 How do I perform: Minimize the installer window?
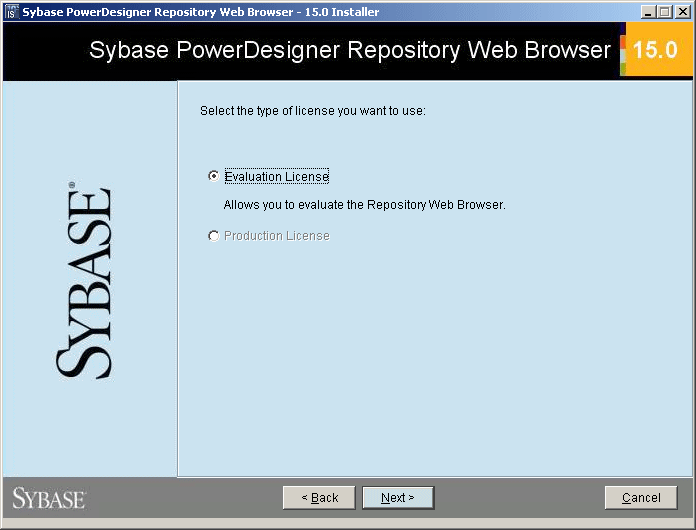pyautogui.click(x=649, y=12)
